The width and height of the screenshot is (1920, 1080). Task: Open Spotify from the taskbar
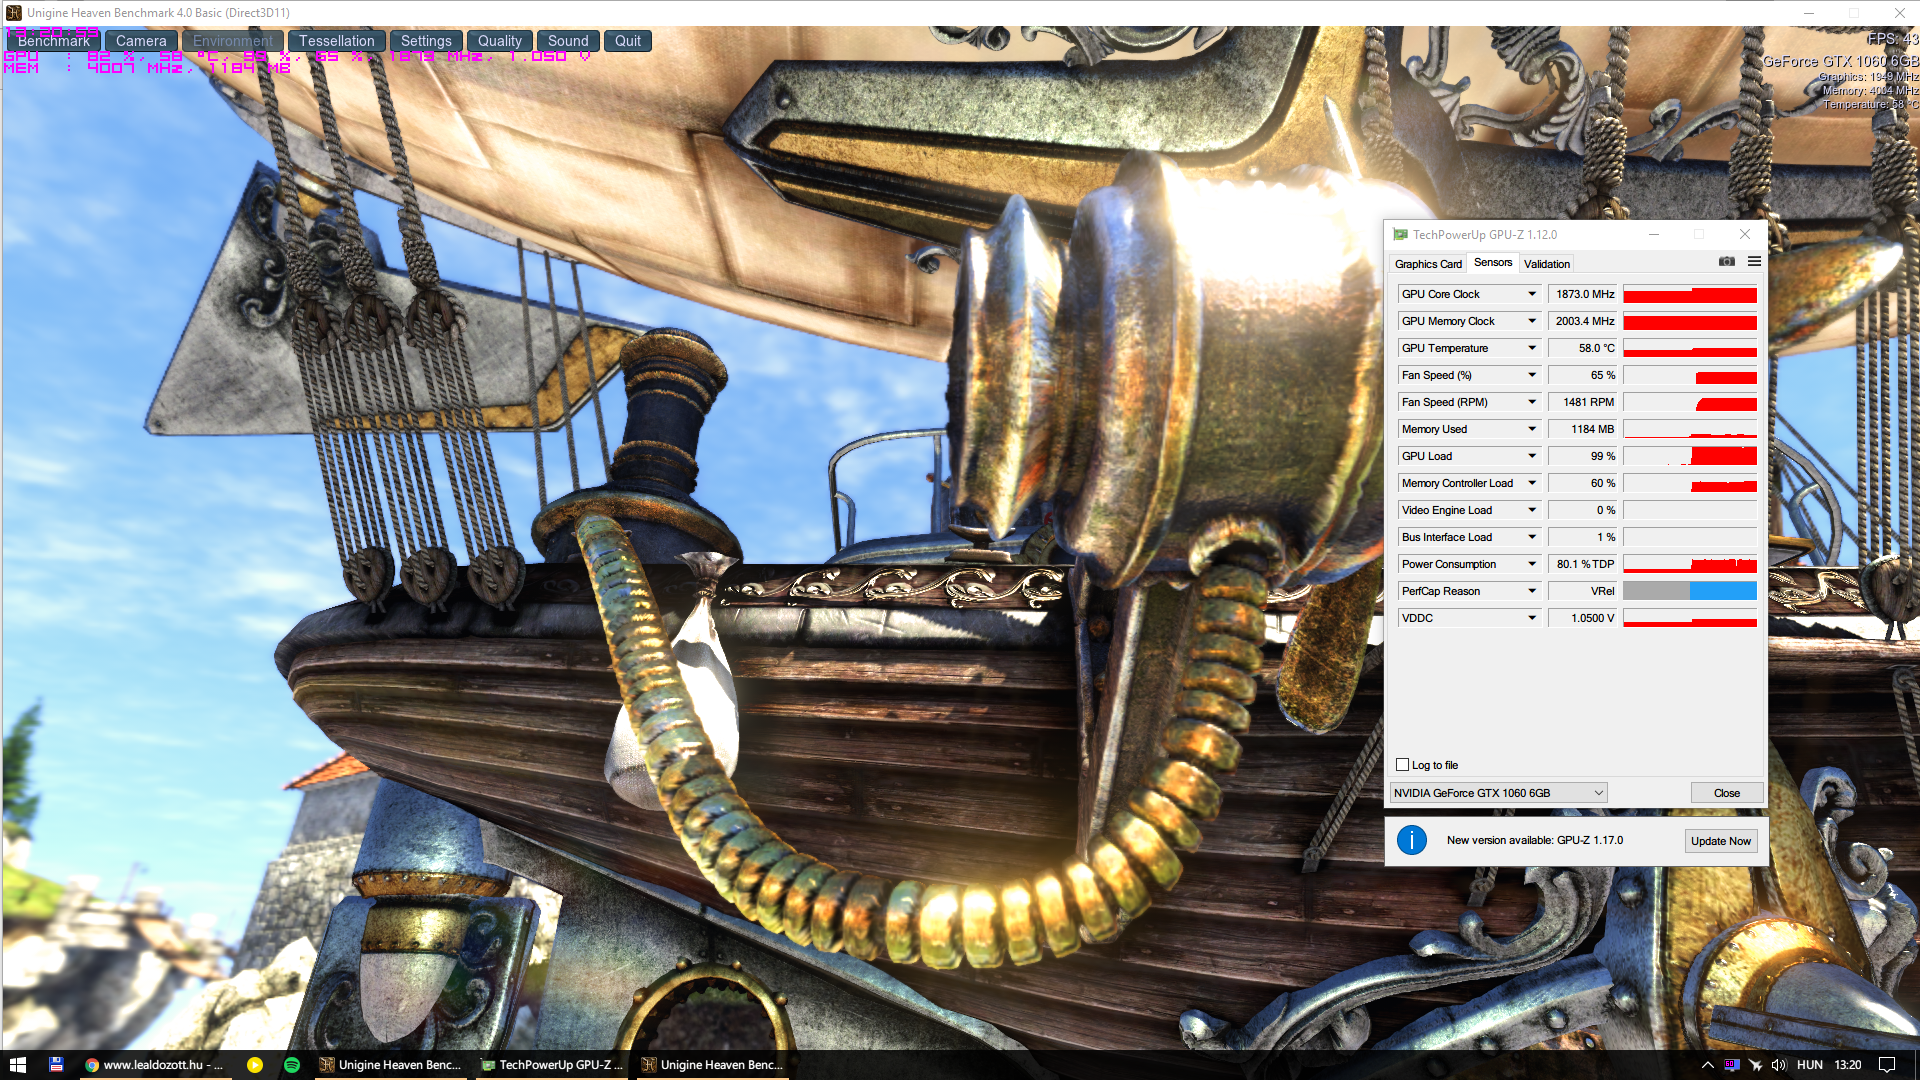(x=292, y=1065)
